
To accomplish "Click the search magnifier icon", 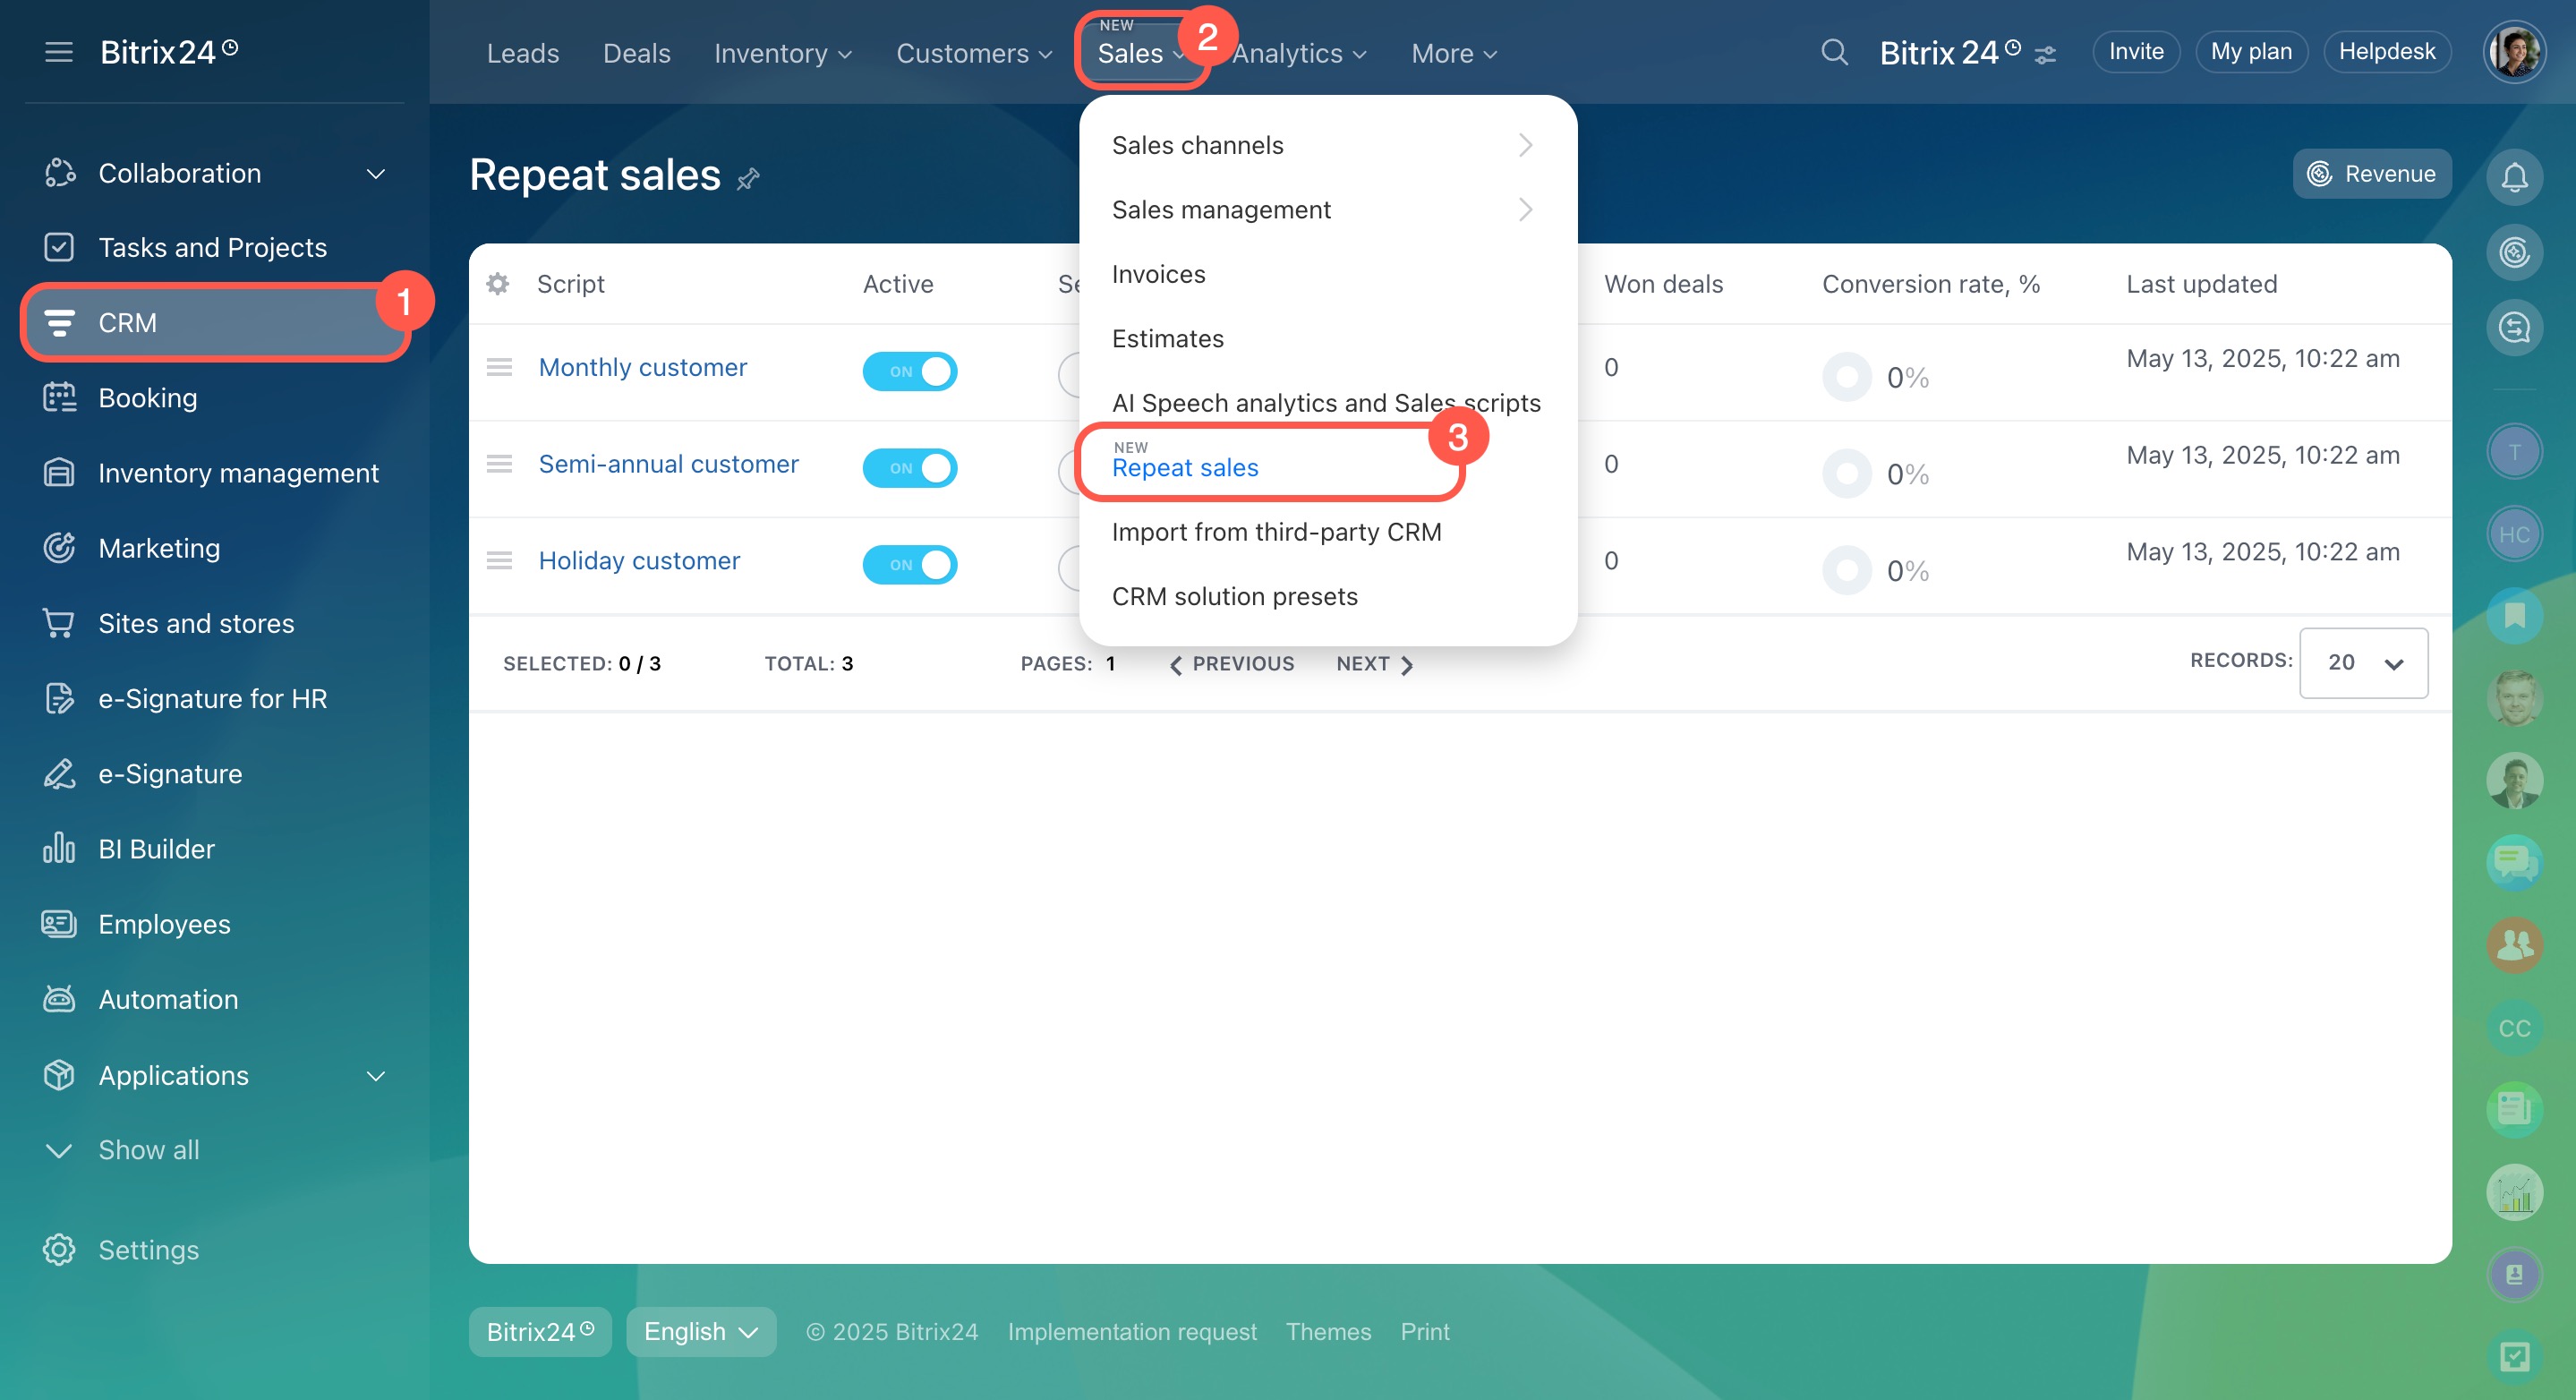I will pos(1834,52).
